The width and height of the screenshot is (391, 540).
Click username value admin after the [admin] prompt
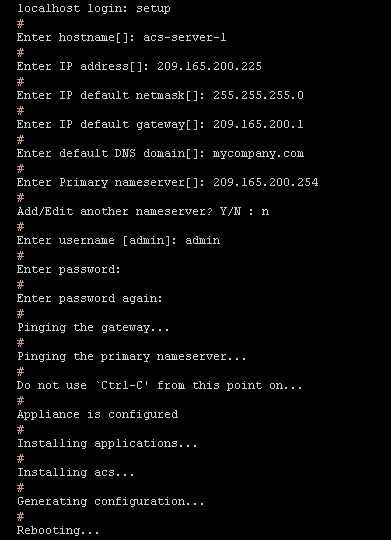pyautogui.click(x=203, y=240)
